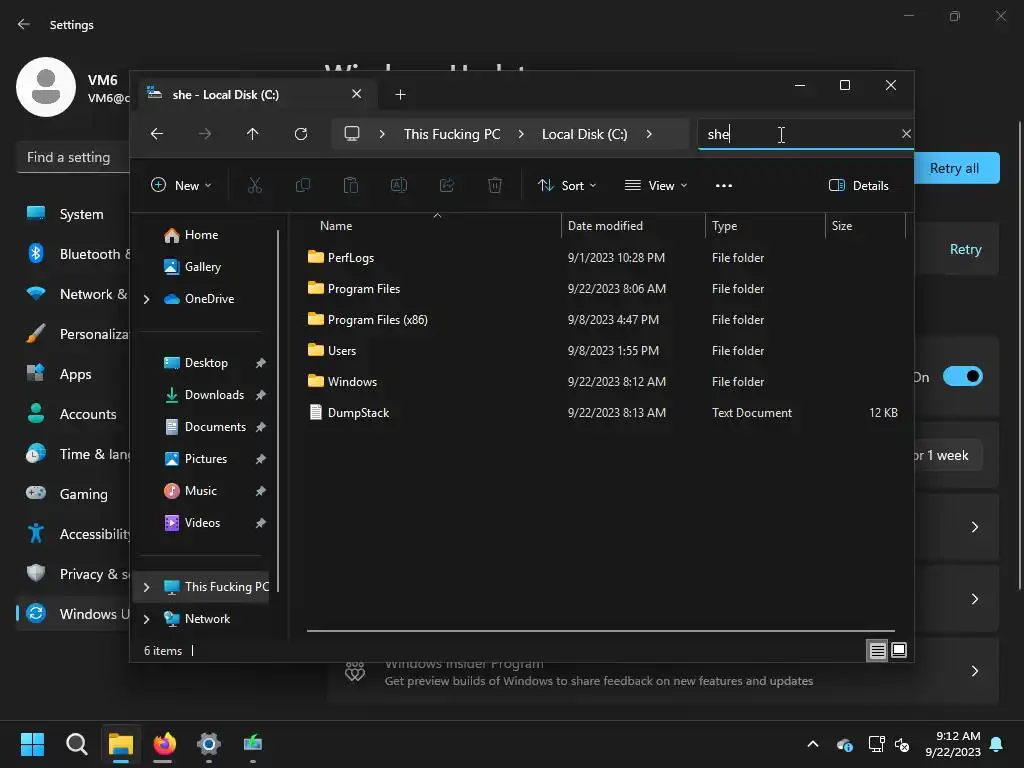Click the Settings window back arrow
This screenshot has height=768, width=1024.
click(24, 24)
